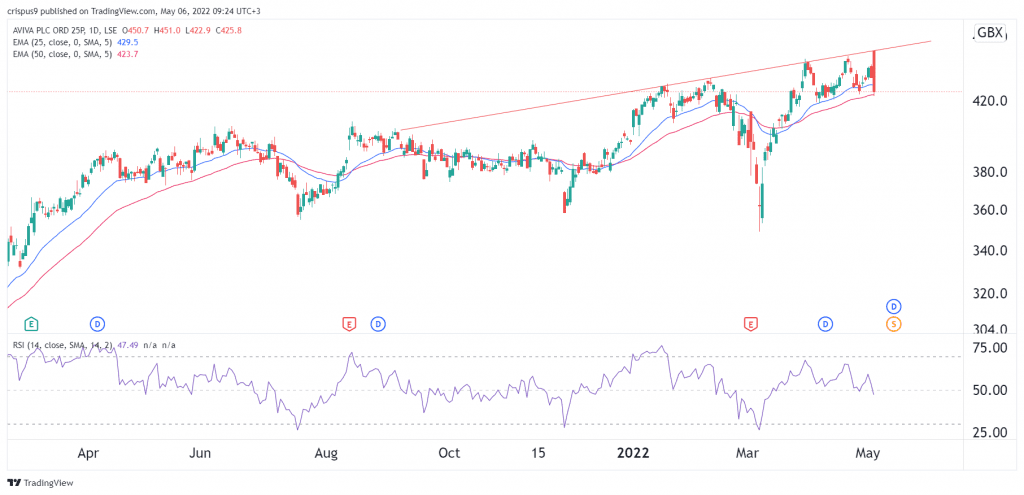Viewport: 1024px width, 495px height.
Task: Click the red E earnings marker above Mar
Action: 752,323
